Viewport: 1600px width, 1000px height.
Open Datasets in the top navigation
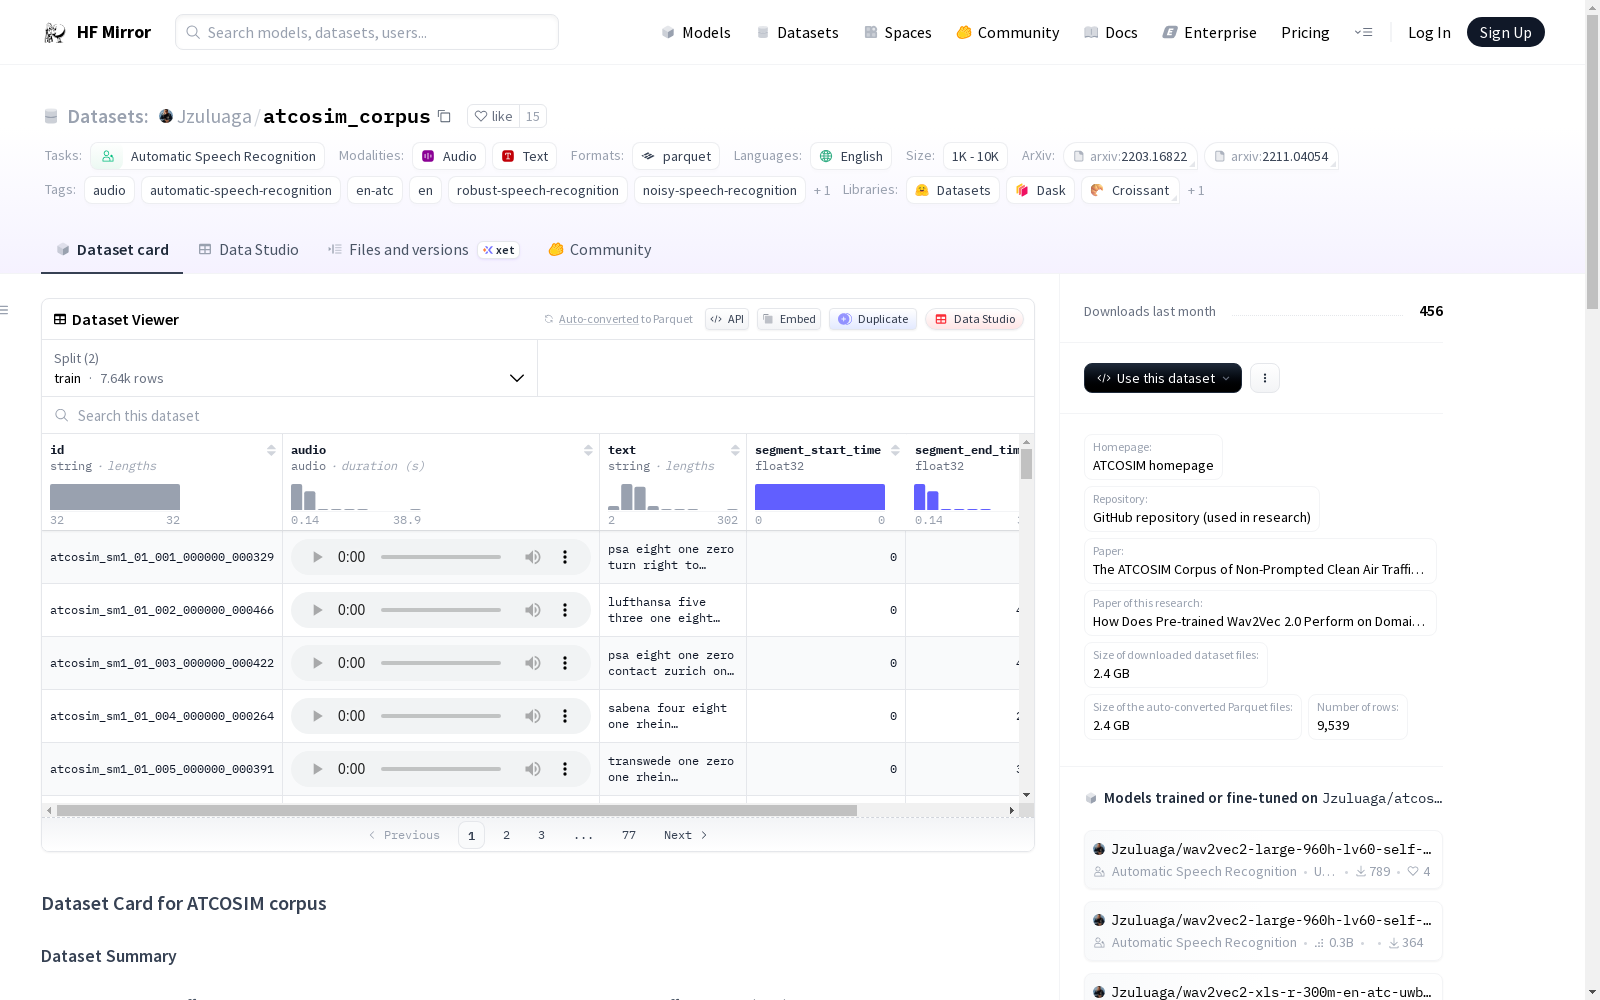tap(797, 33)
